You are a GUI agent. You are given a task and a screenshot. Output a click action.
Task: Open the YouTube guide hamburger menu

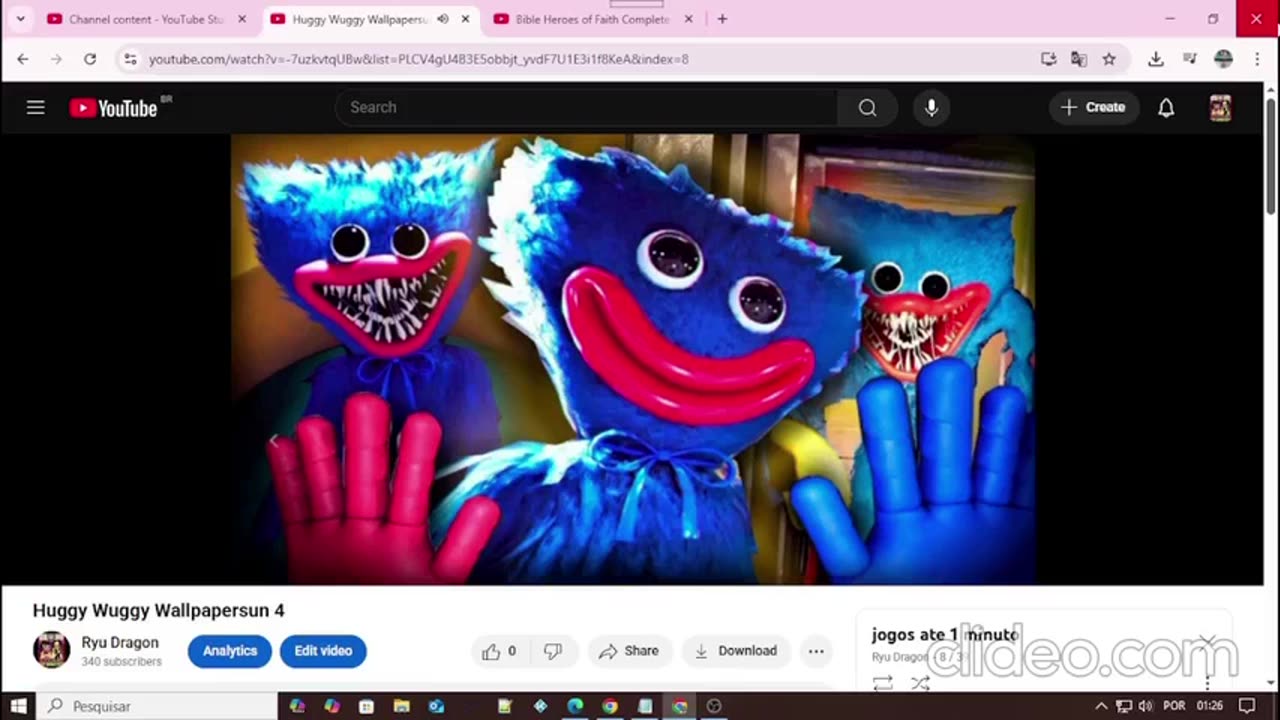click(36, 107)
